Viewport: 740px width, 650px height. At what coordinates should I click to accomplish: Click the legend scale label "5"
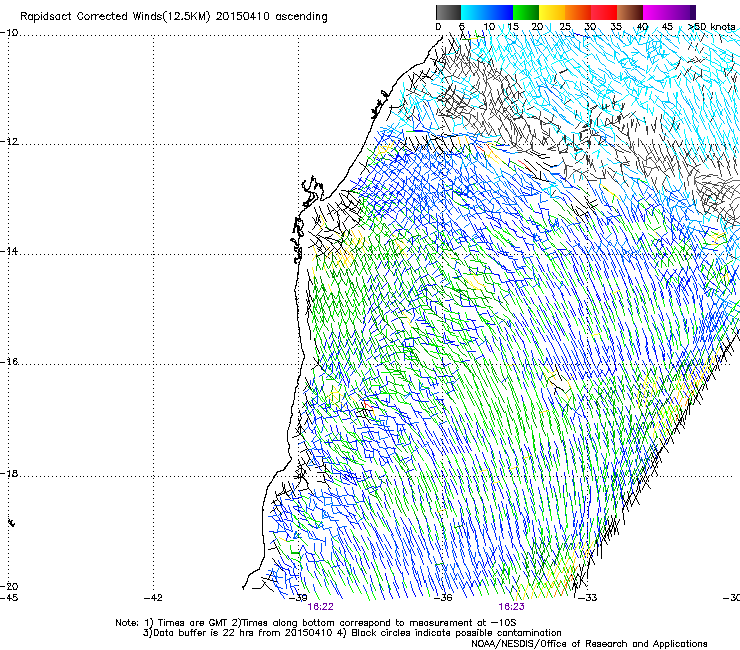point(462,27)
